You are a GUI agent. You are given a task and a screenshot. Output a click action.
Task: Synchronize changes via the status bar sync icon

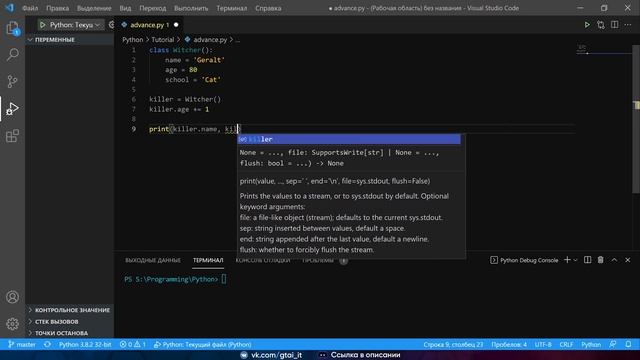pos(47,344)
